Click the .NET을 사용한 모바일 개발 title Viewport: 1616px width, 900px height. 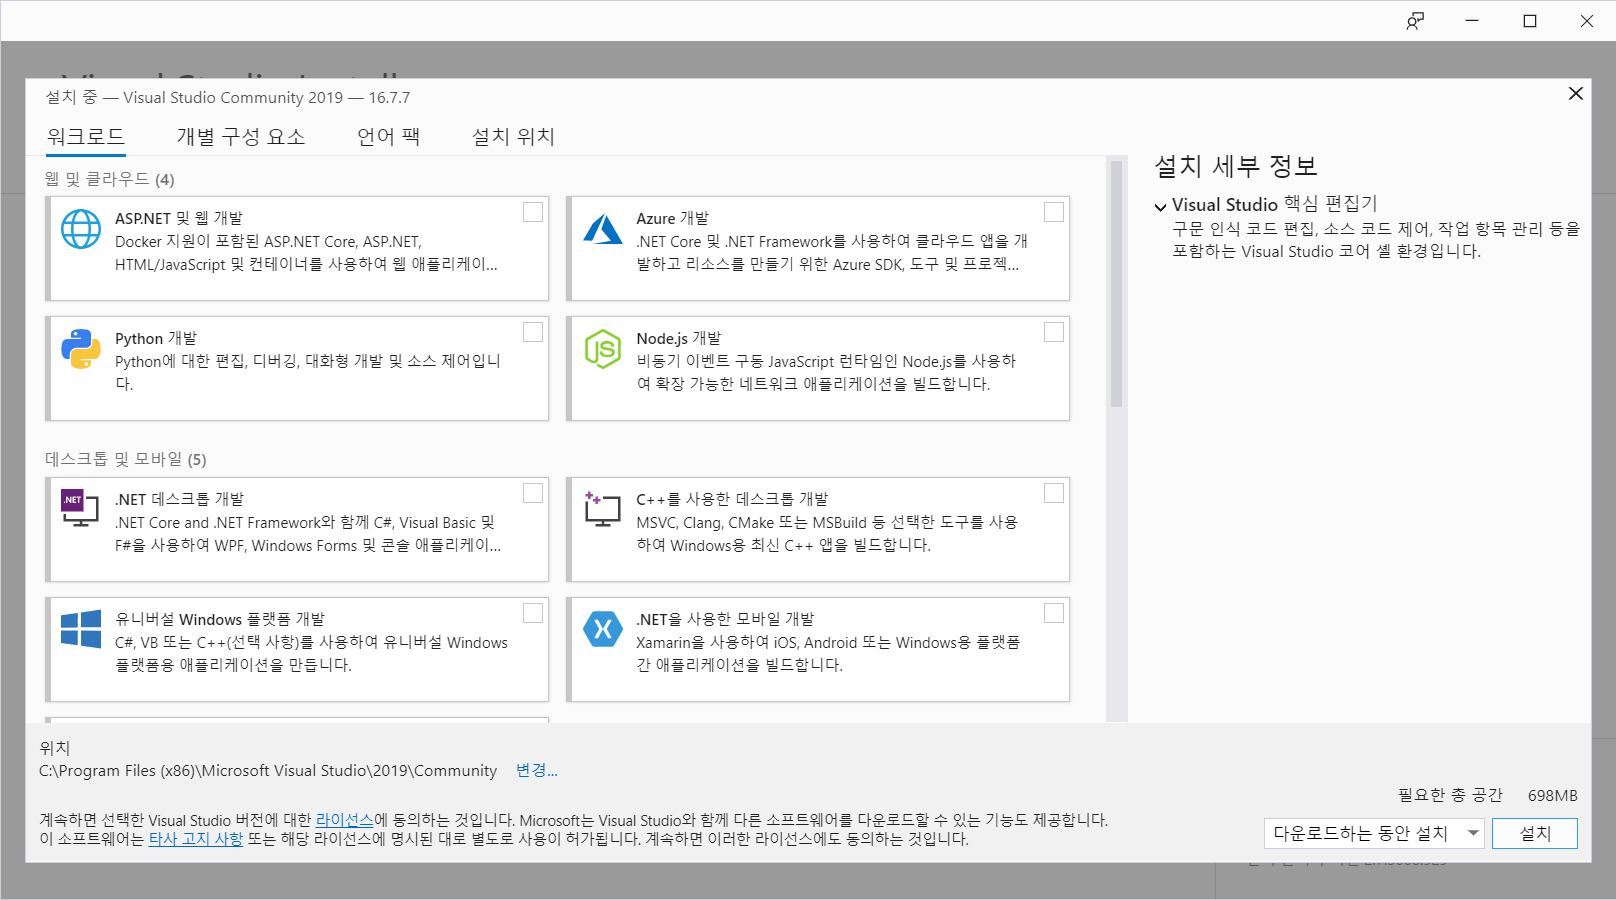point(726,619)
